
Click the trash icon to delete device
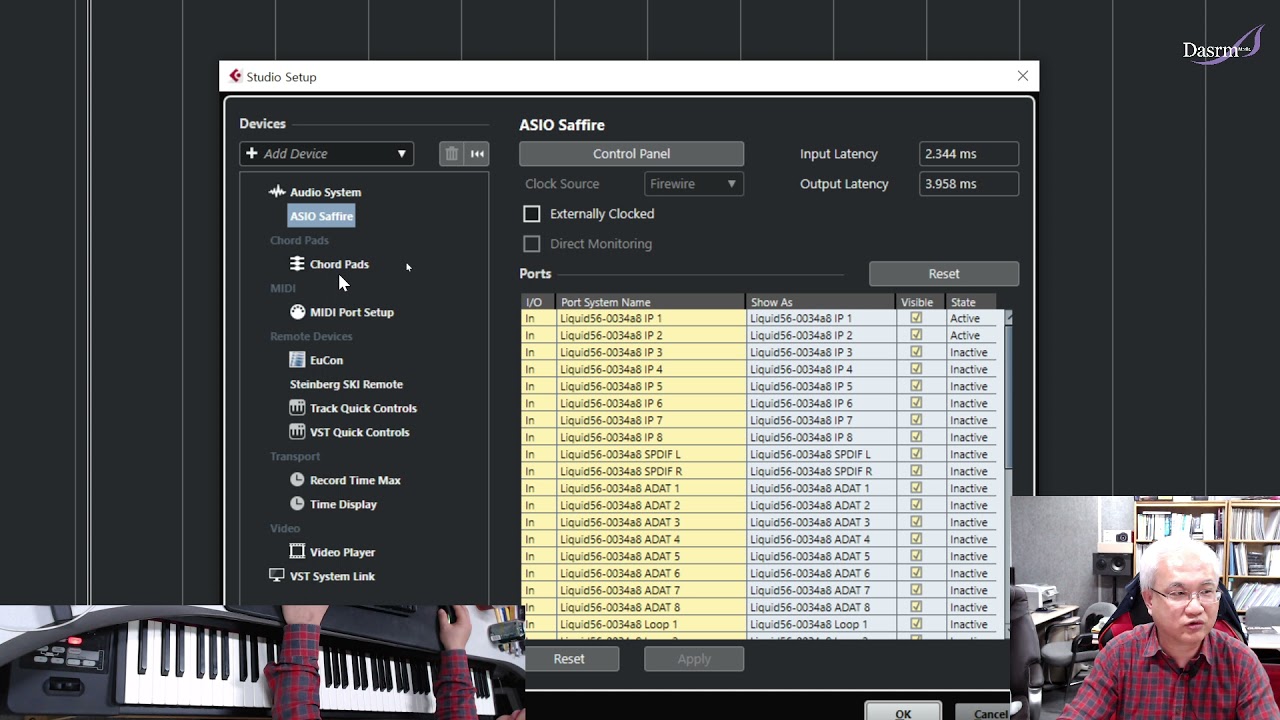[451, 154]
